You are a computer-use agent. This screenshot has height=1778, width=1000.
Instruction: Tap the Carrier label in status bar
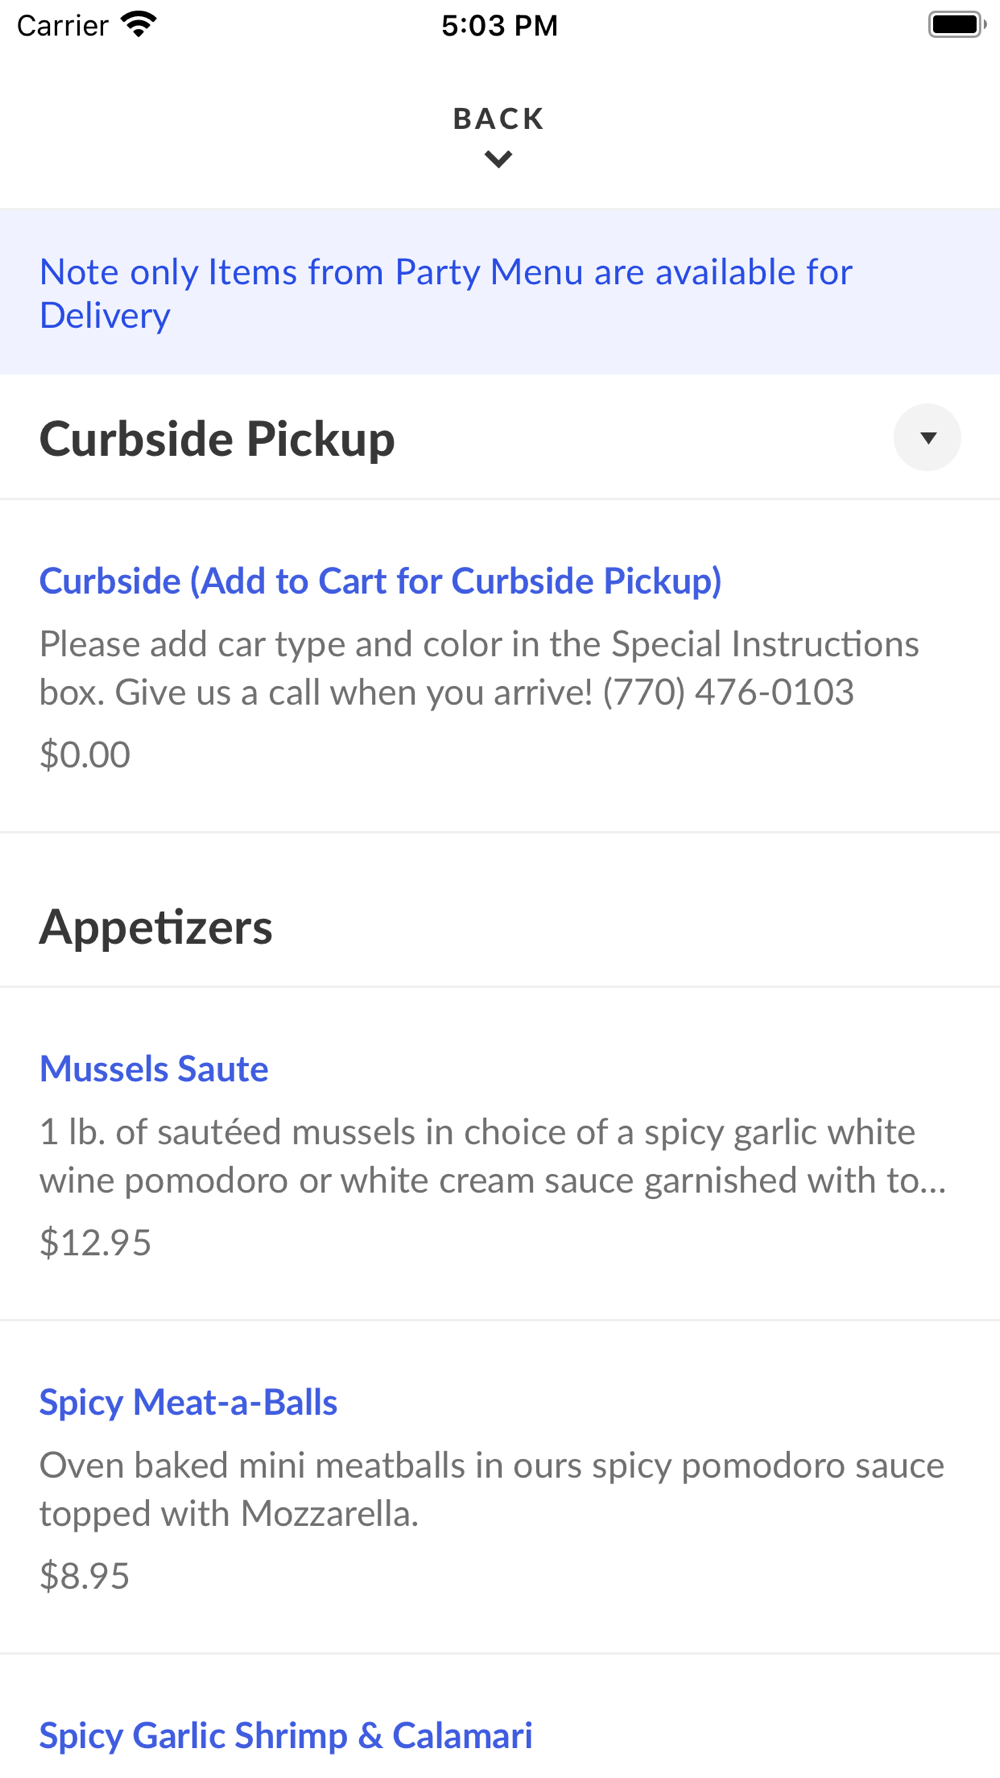62,25
